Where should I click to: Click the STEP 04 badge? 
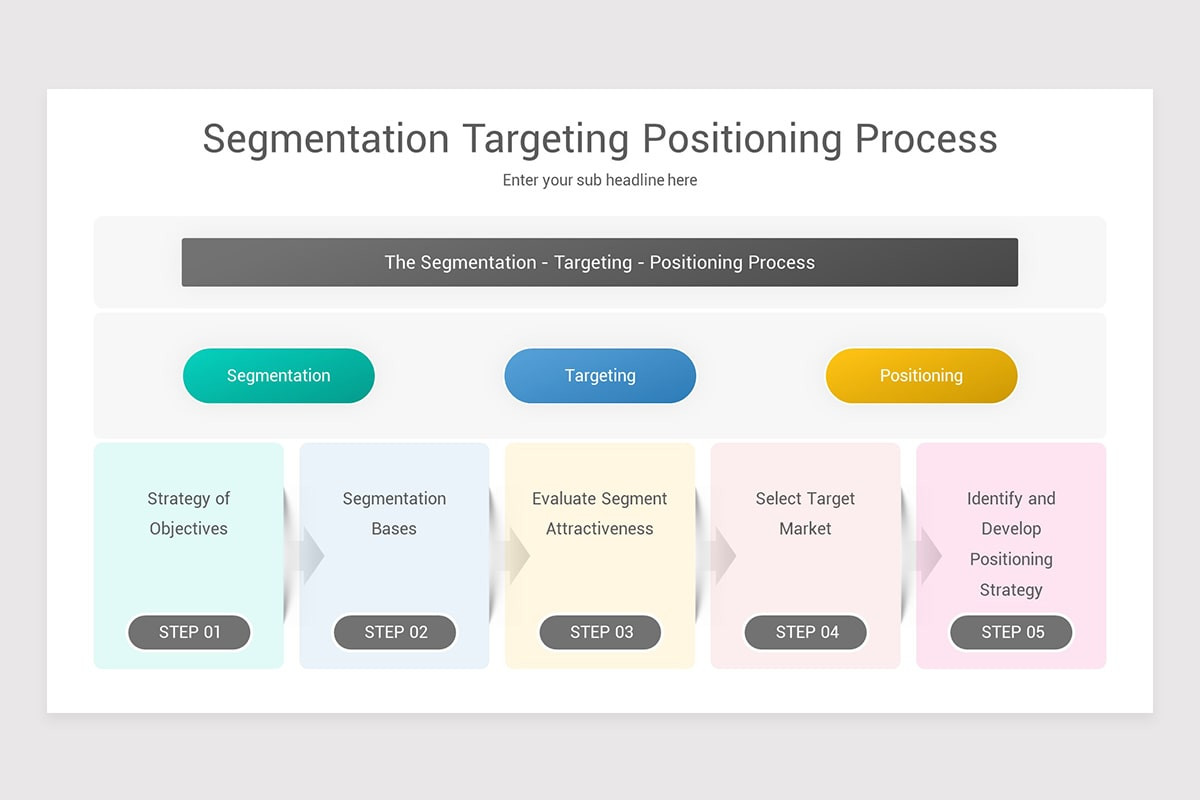pyautogui.click(x=806, y=632)
